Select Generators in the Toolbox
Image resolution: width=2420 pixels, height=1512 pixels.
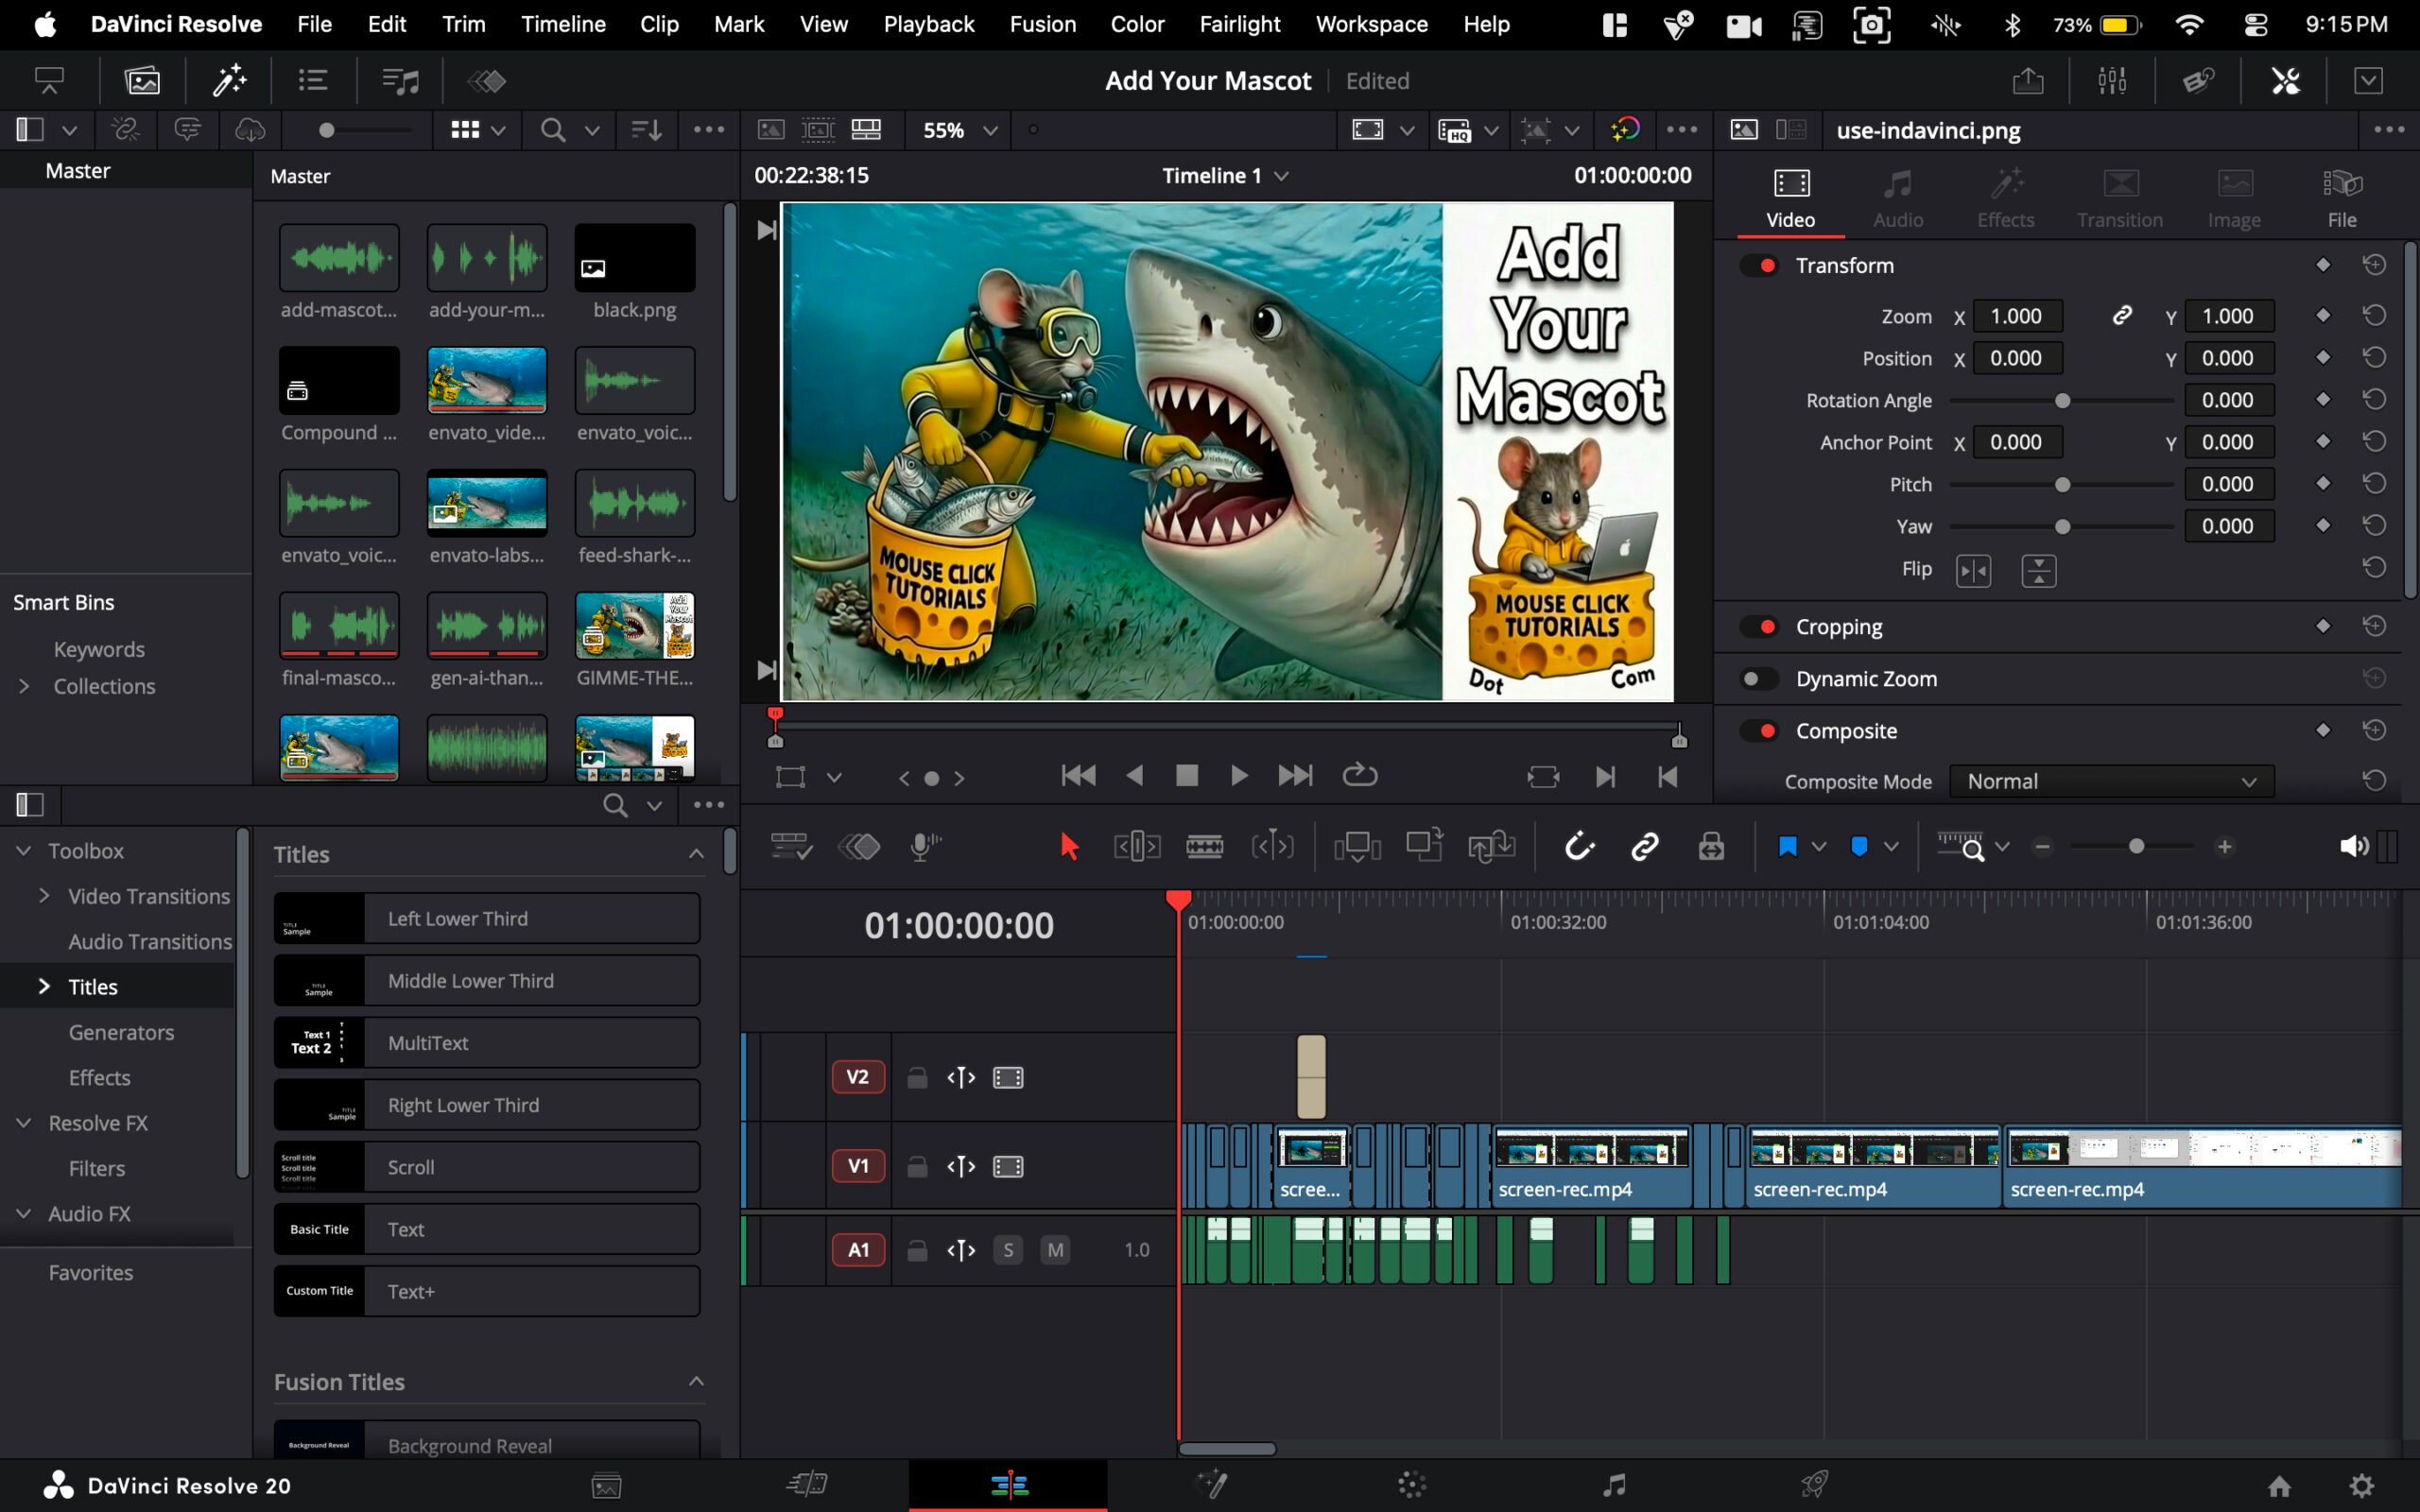coord(121,1032)
